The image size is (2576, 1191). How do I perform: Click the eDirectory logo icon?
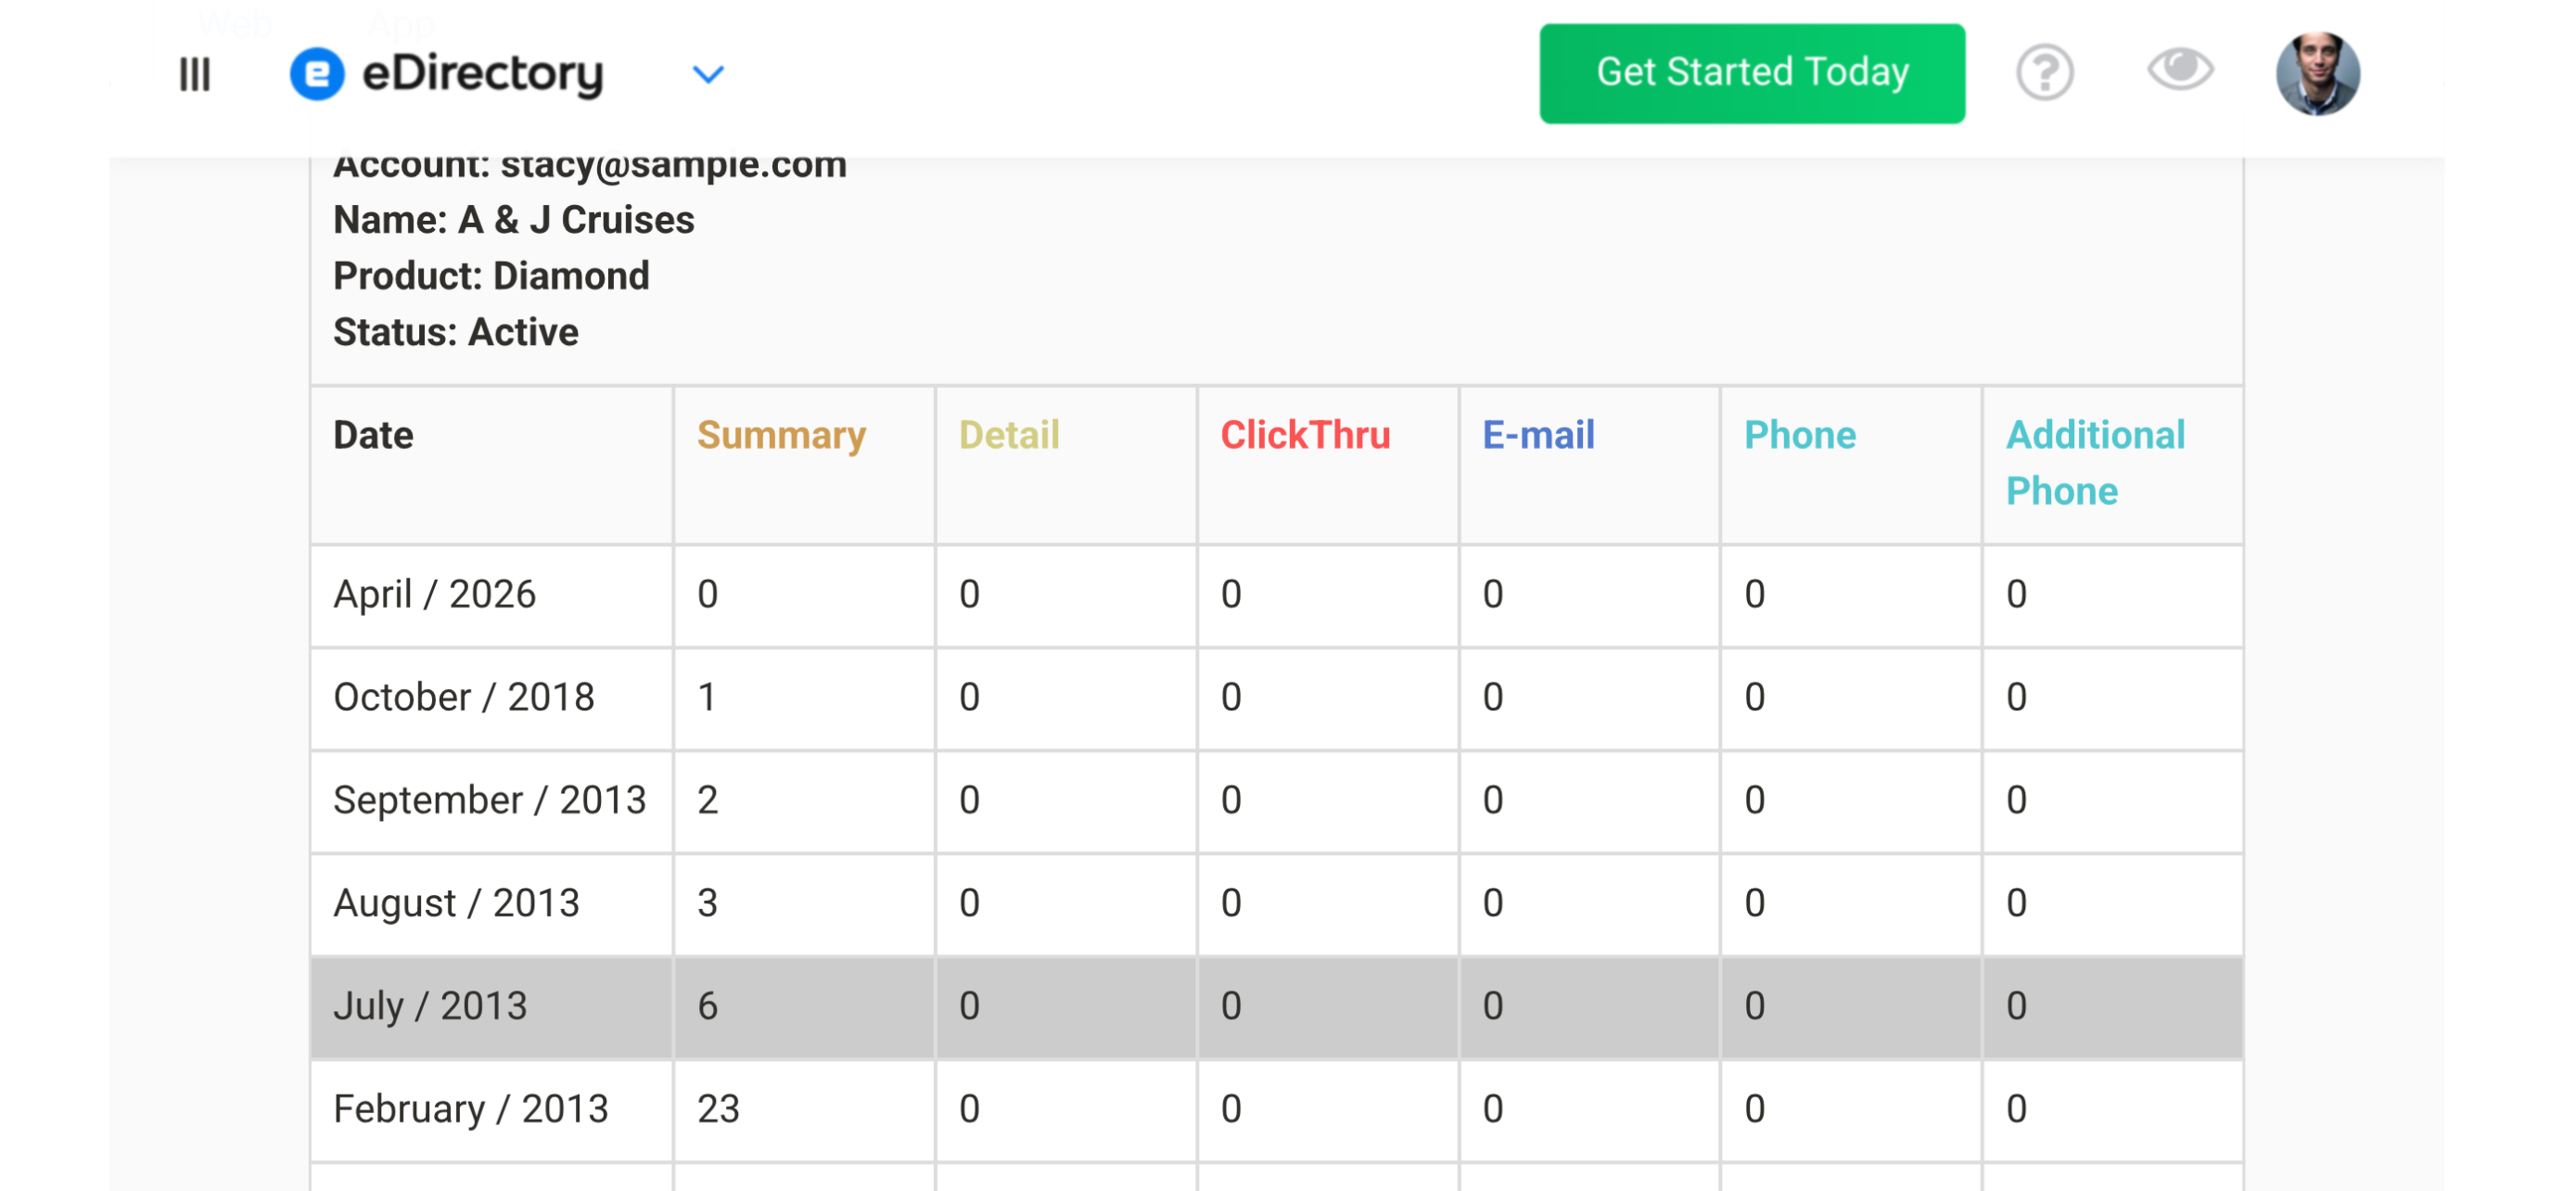click(317, 74)
